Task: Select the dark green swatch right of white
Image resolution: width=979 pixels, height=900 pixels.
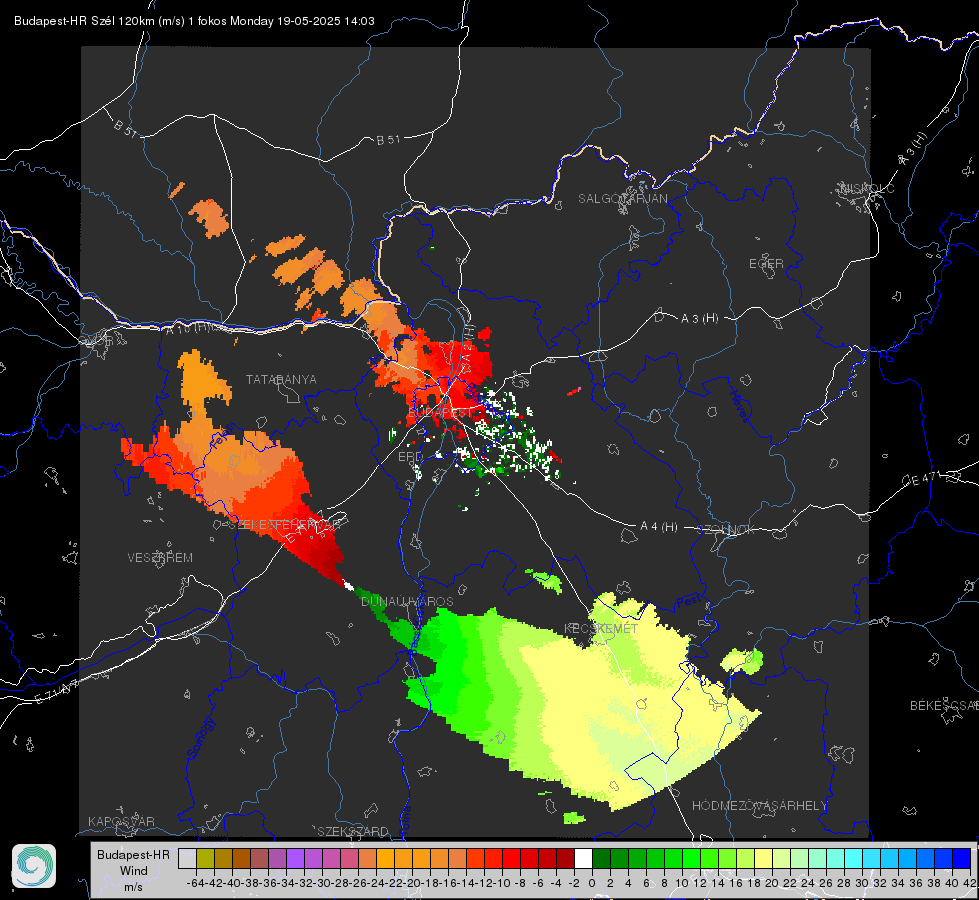Action: coord(601,859)
